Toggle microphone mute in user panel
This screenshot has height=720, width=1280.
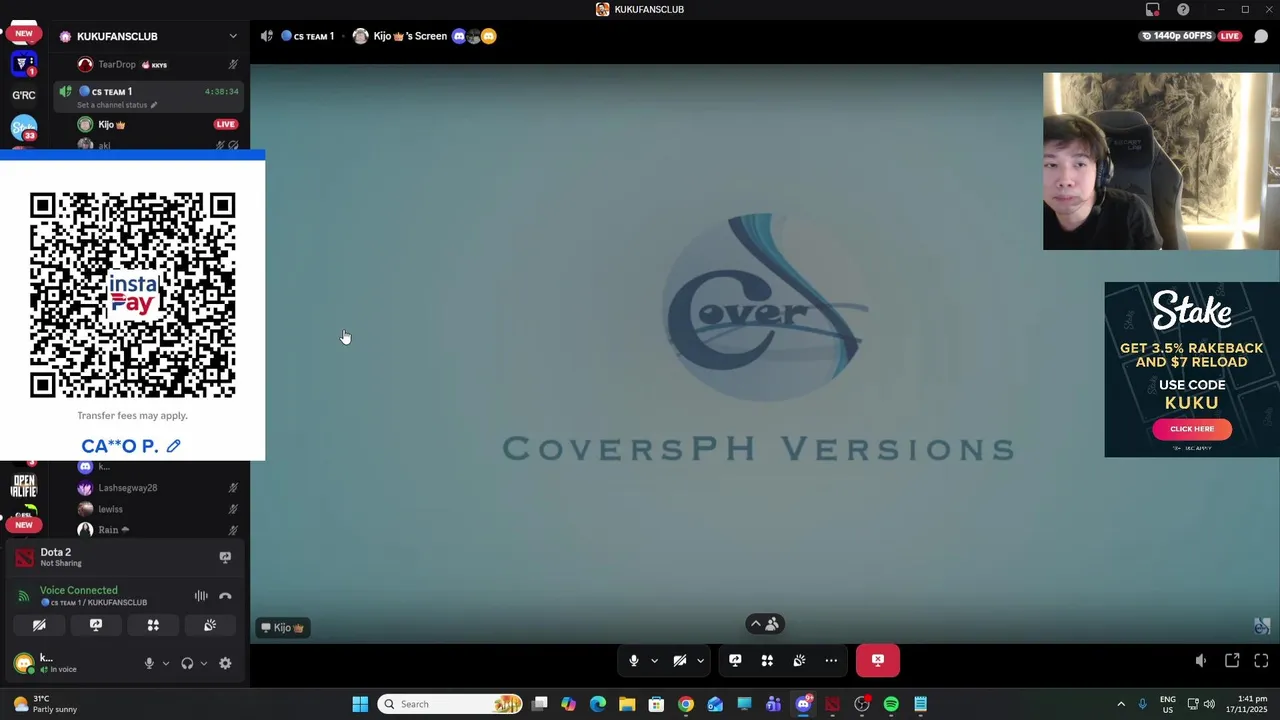(x=149, y=663)
